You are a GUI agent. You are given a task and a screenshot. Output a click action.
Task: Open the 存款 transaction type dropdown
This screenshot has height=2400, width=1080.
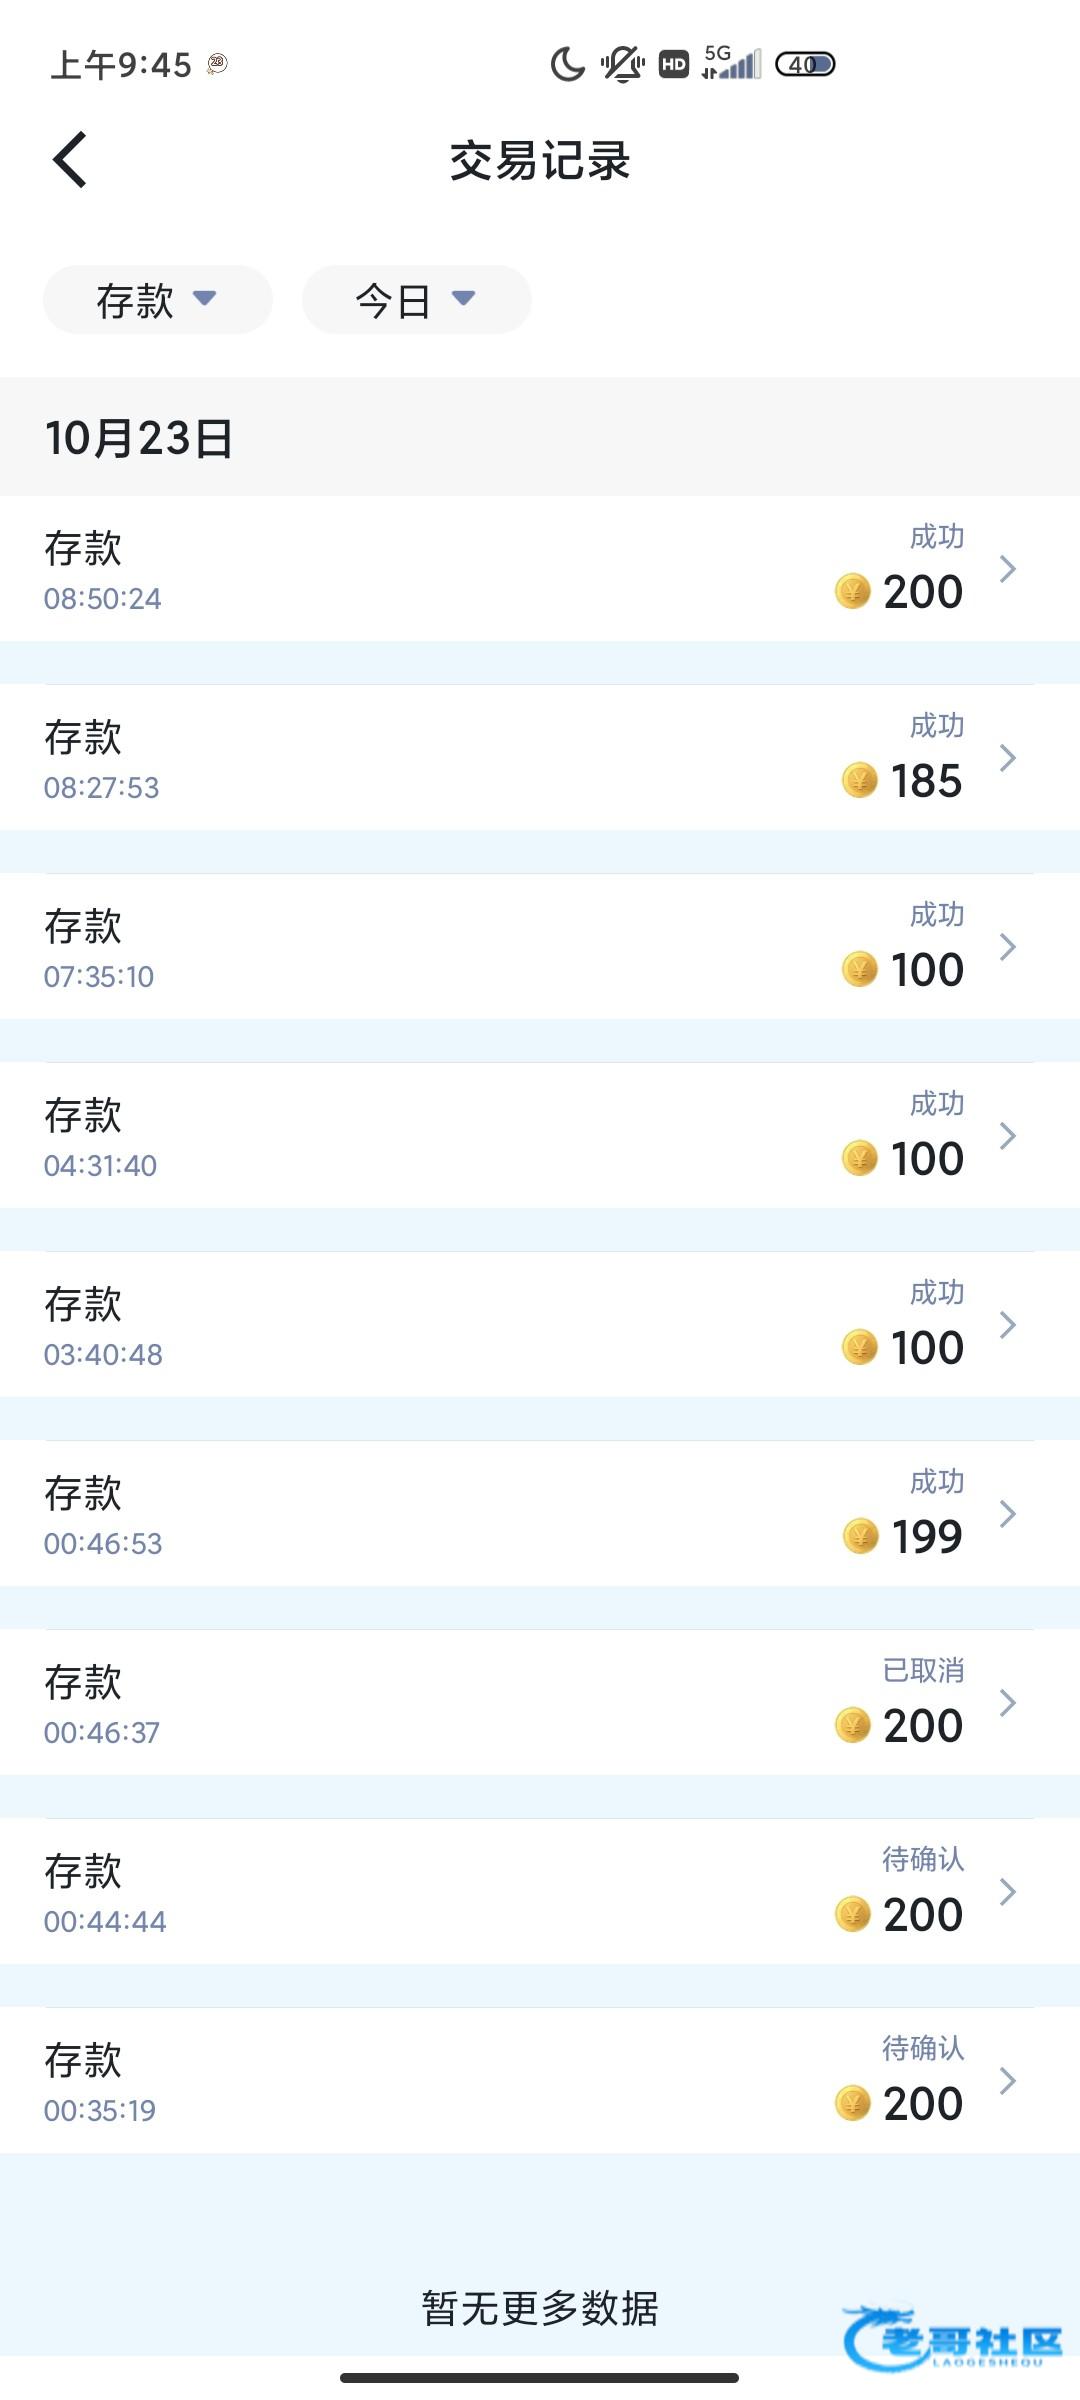pyautogui.click(x=157, y=300)
